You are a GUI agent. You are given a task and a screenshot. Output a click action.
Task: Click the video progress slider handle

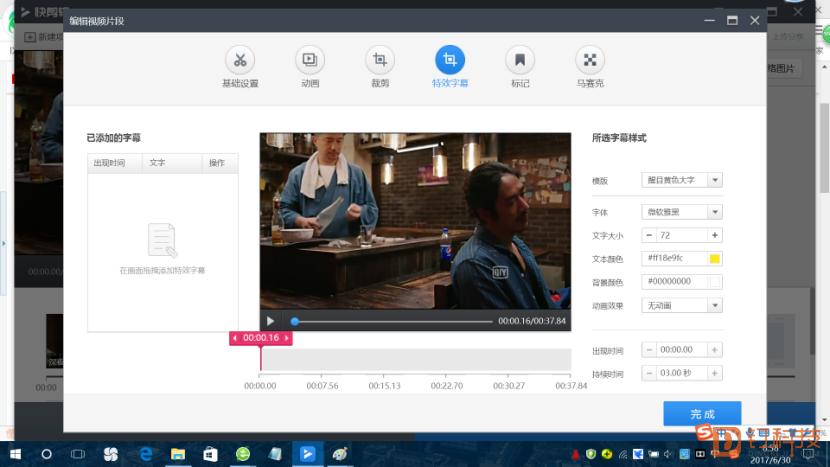coord(295,321)
